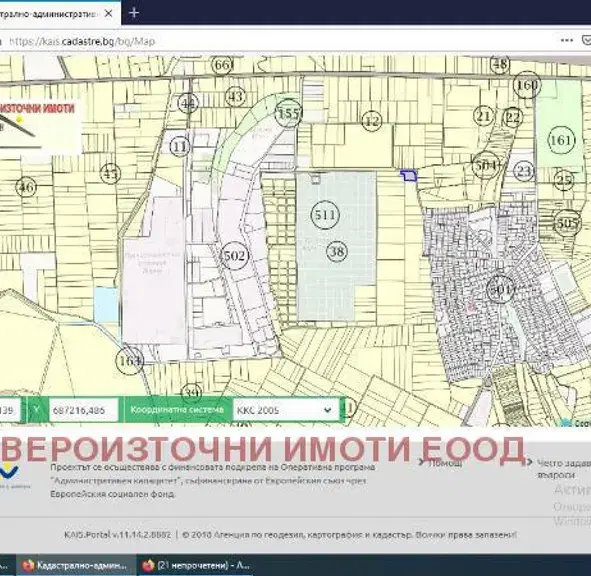Click map zone label 22
The width and height of the screenshot is (591, 576).
[513, 117]
